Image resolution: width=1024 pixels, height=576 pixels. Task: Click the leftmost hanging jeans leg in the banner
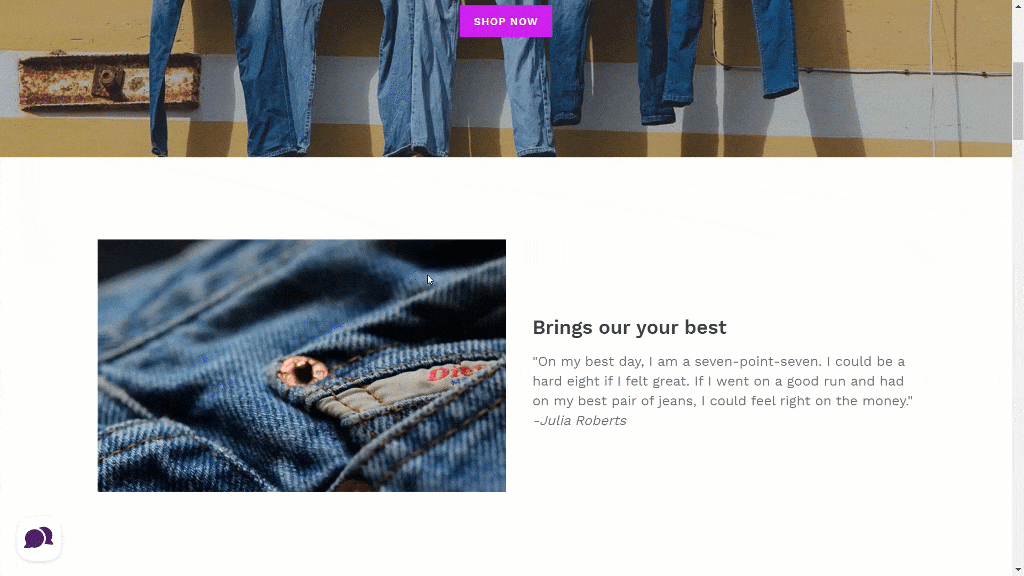[x=165, y=77]
